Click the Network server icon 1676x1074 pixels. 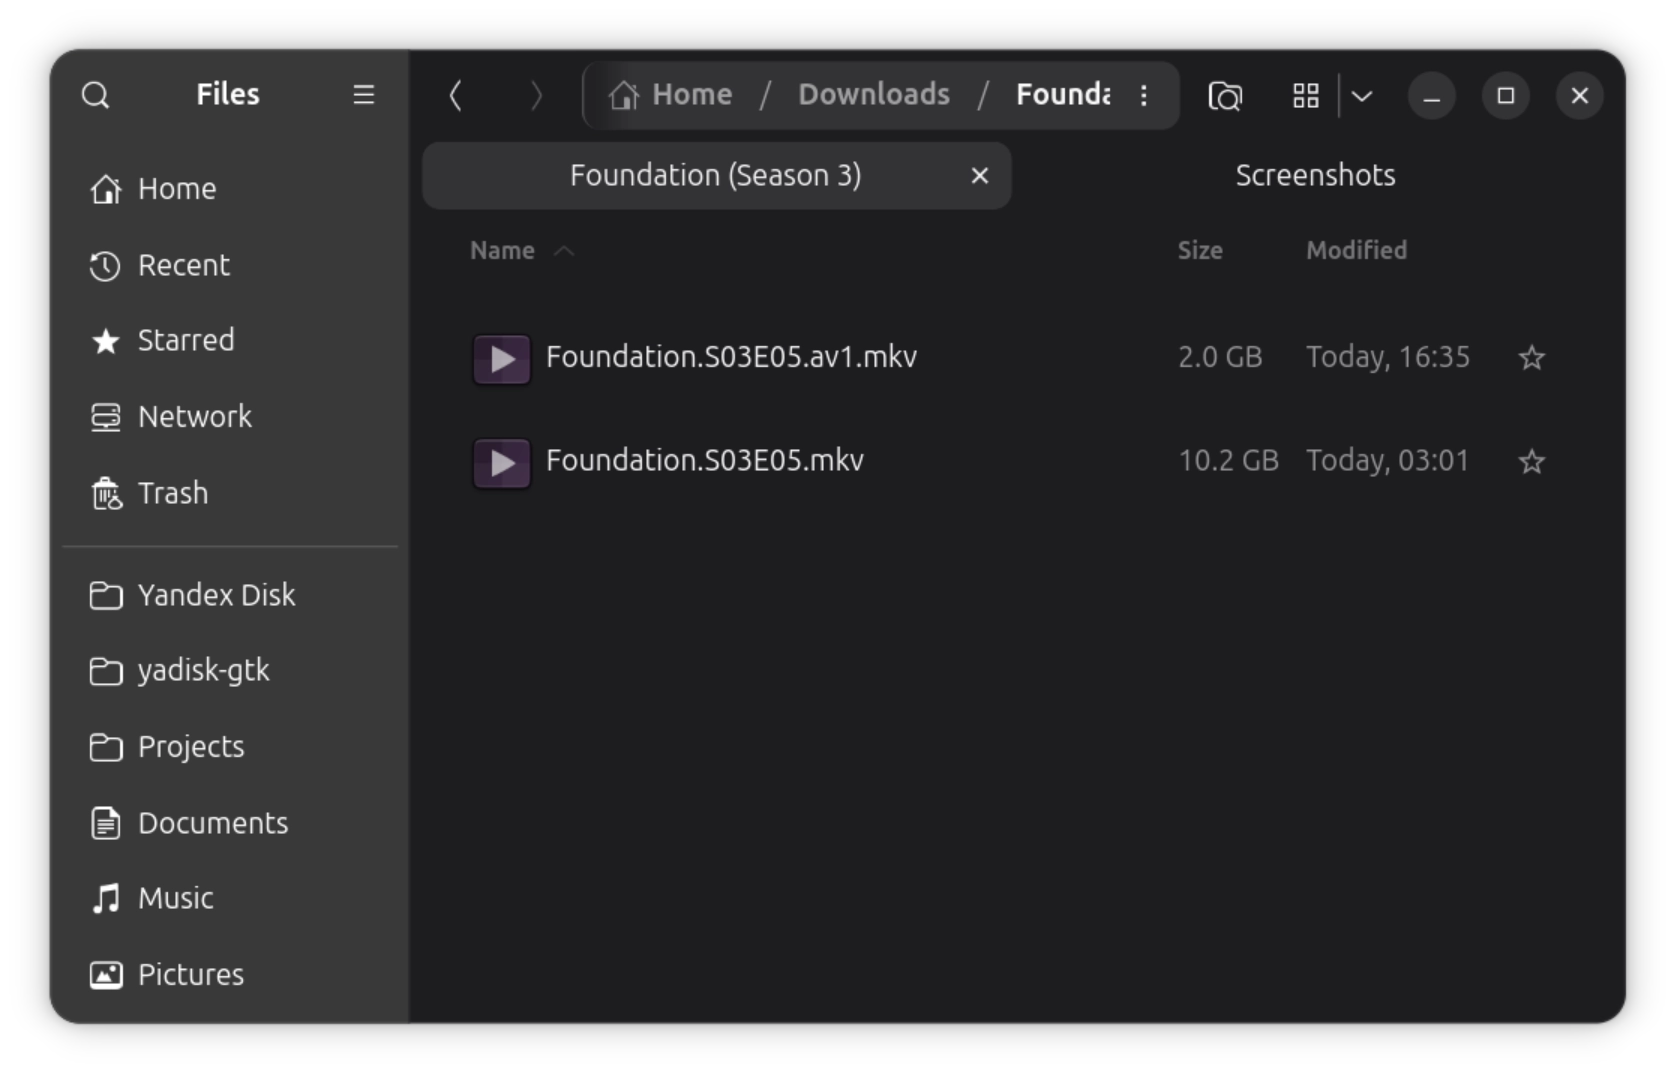click(106, 417)
